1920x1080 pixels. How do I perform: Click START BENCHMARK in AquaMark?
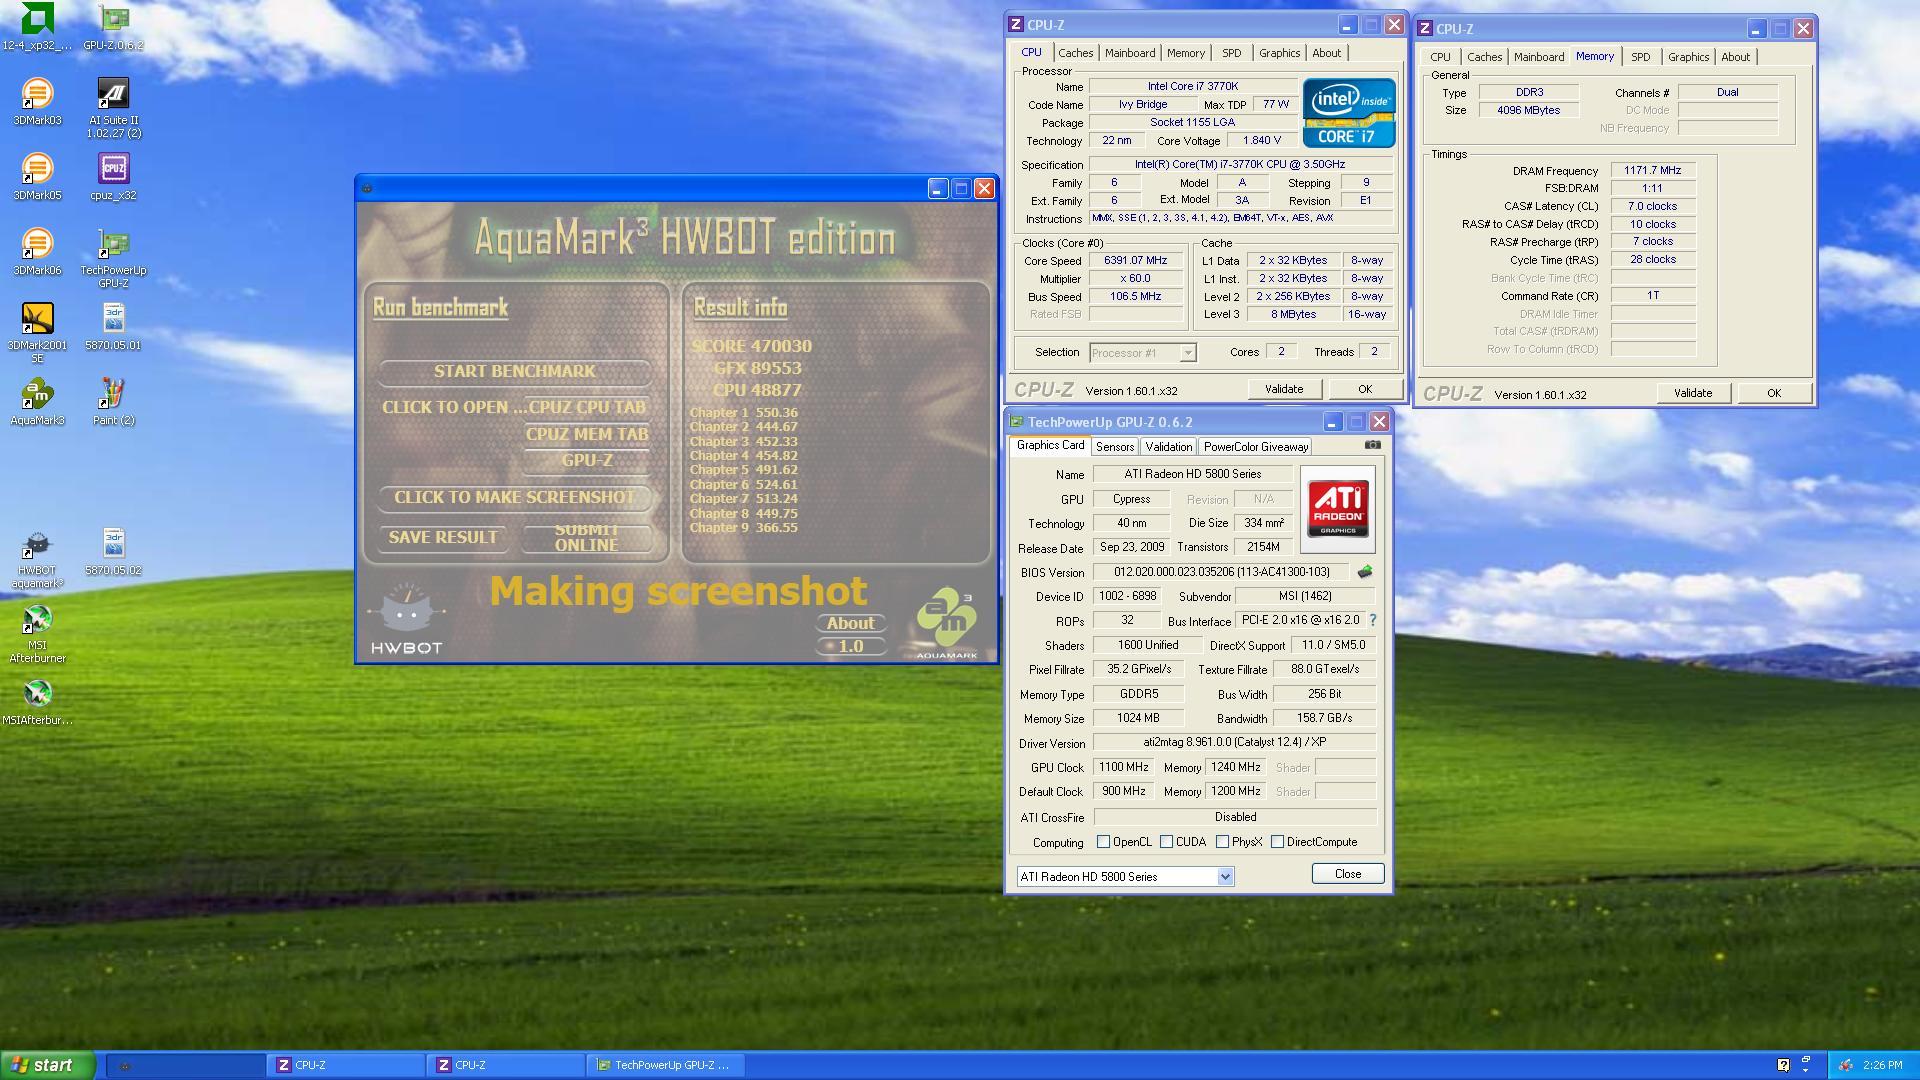point(515,371)
